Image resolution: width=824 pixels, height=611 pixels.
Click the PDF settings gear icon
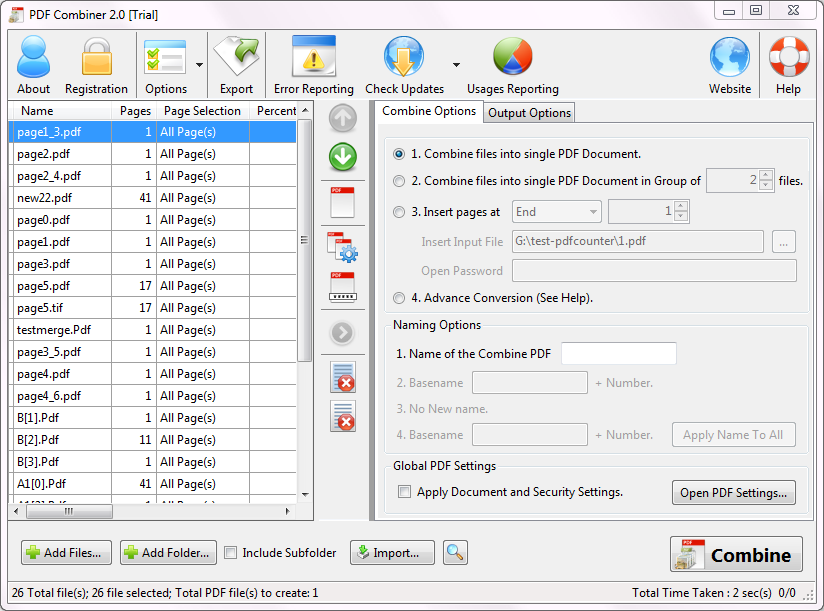343,247
